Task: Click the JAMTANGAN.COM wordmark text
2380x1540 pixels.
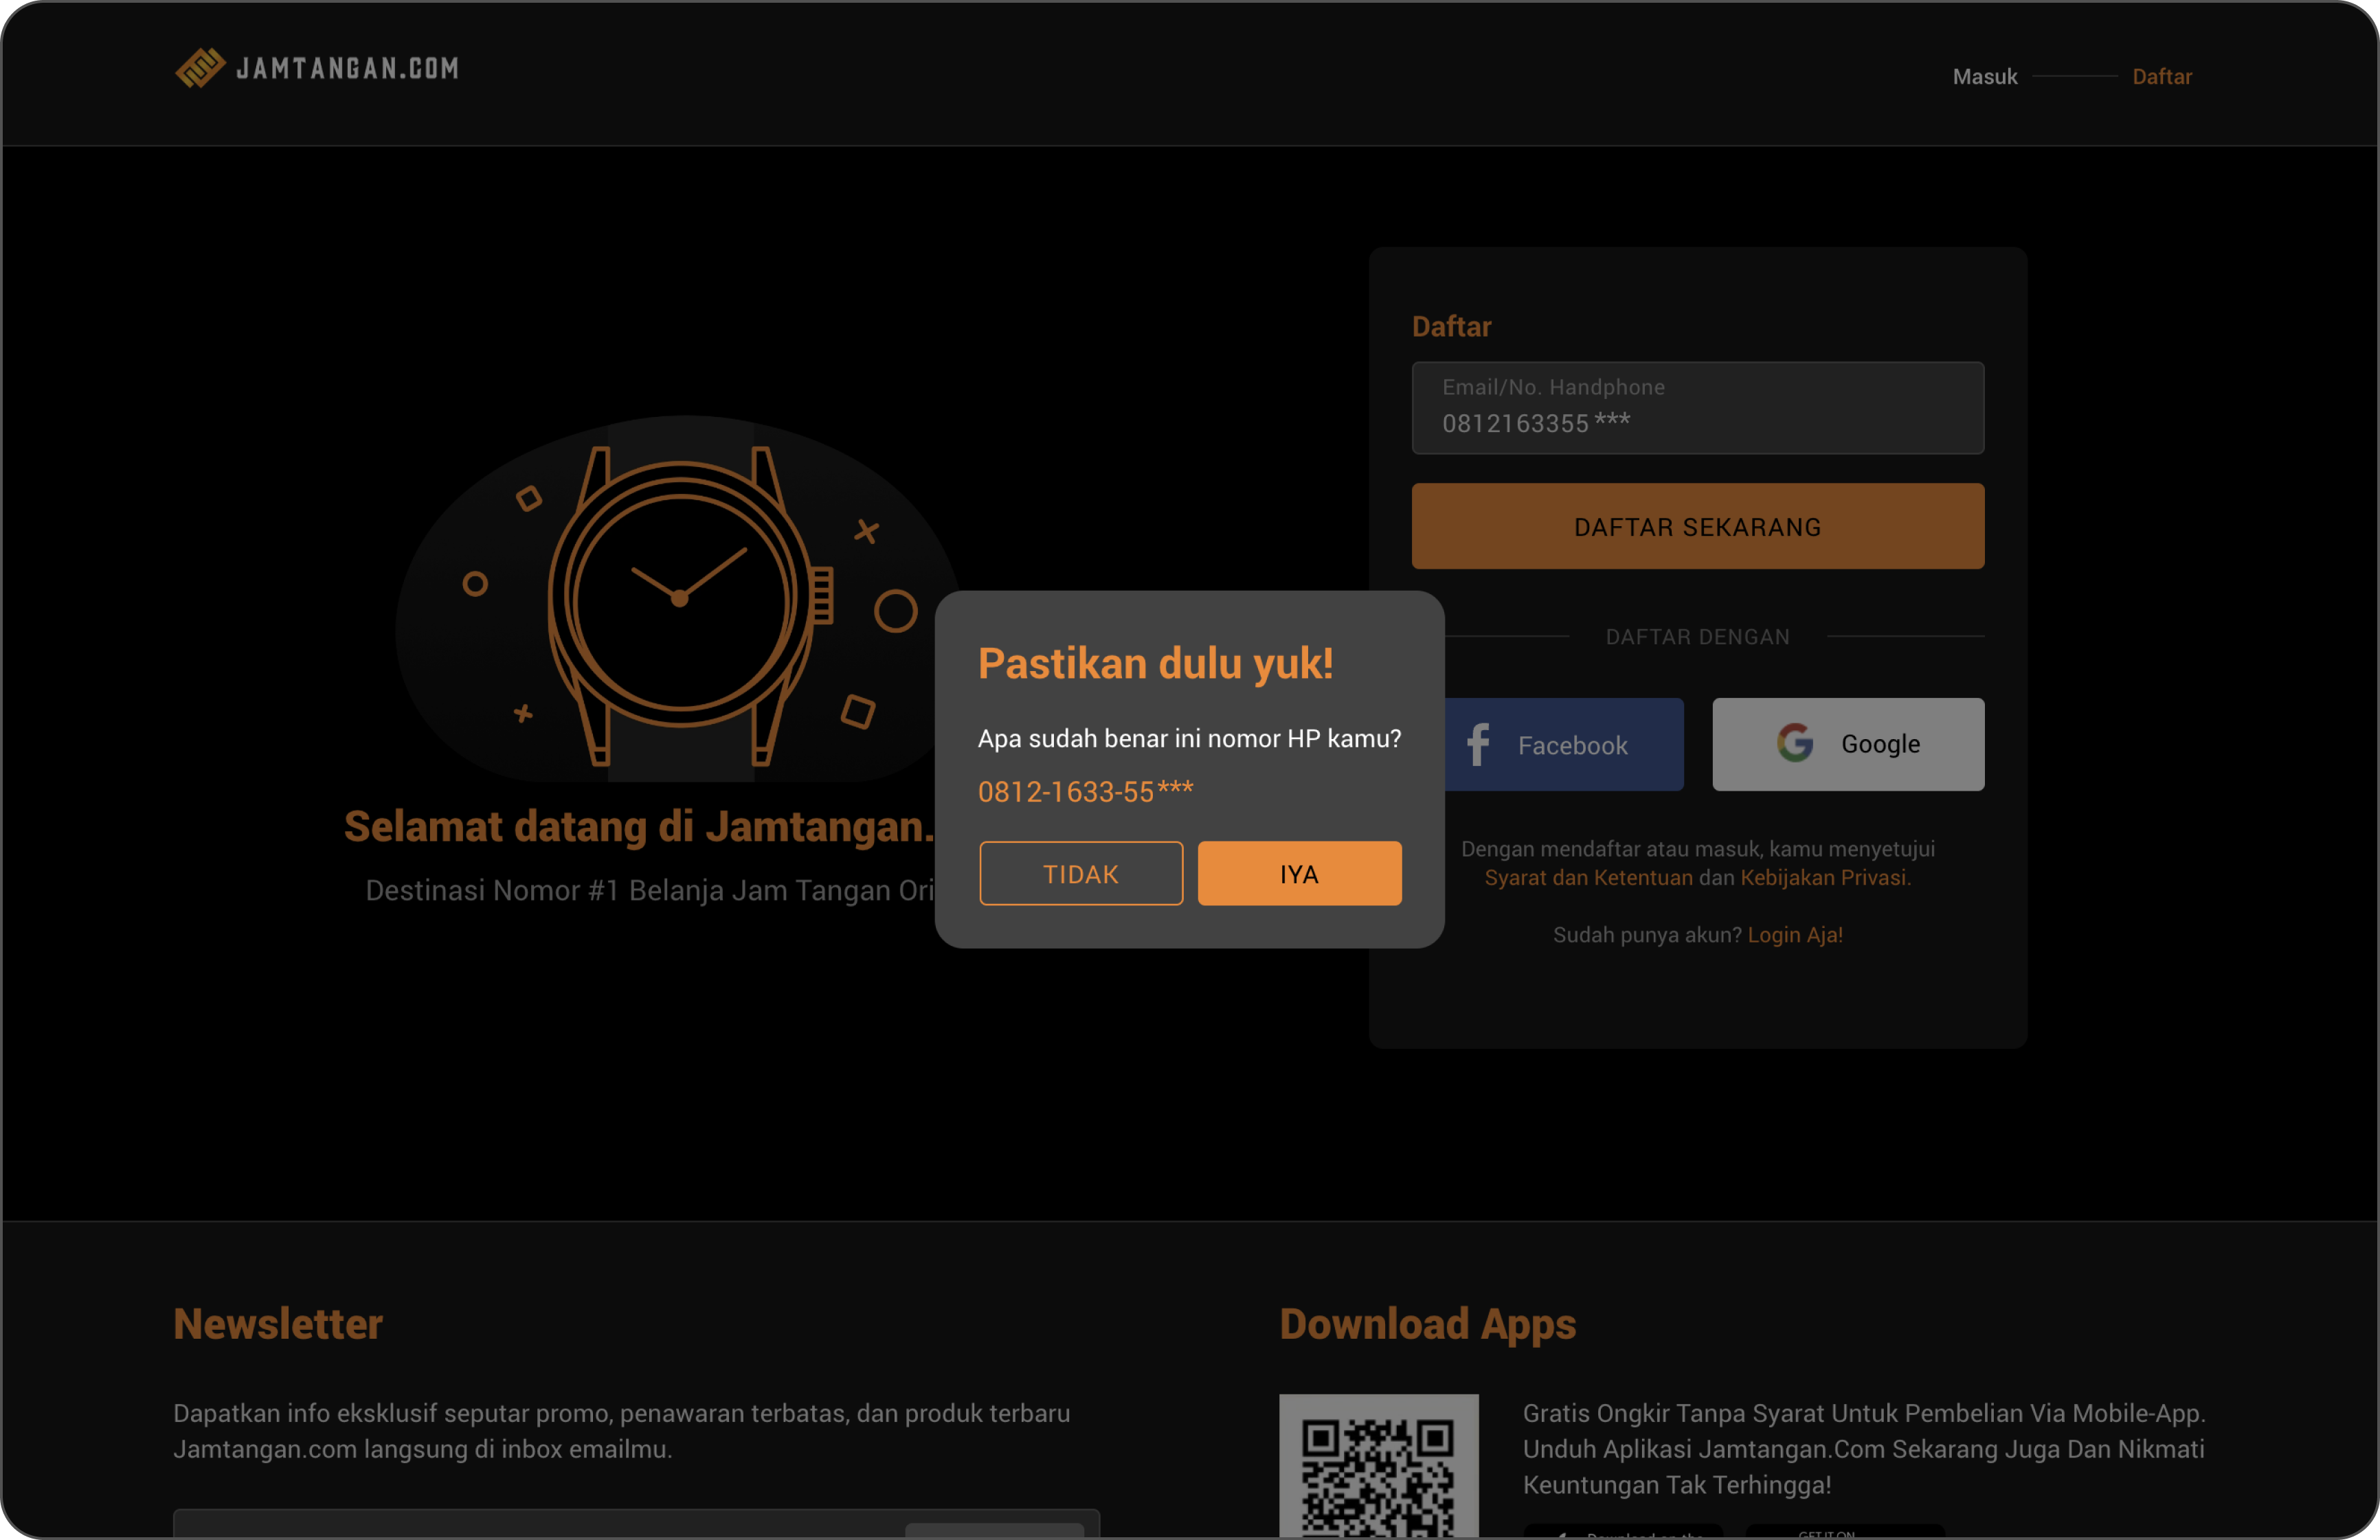Action: (347, 69)
